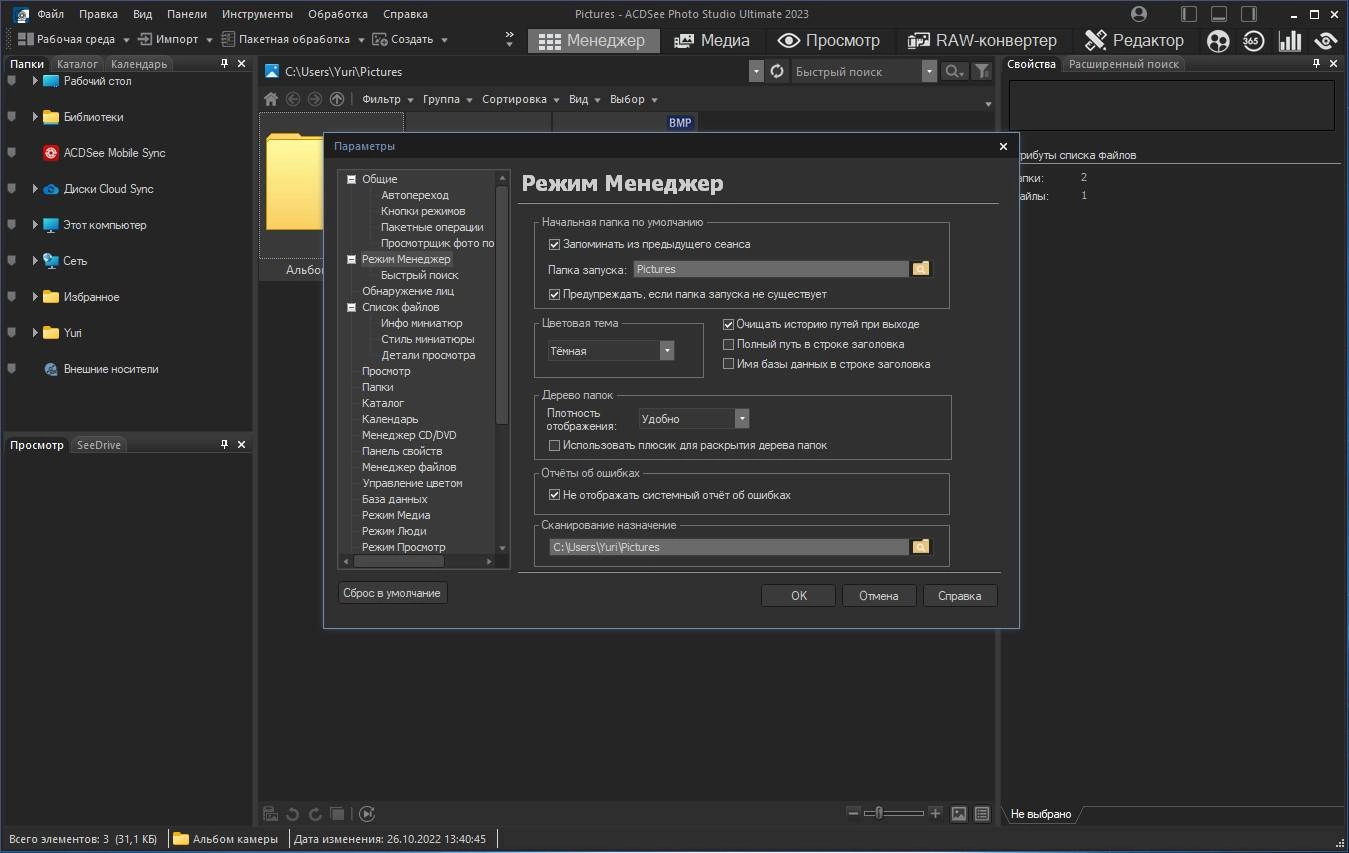
Task: Expand 'Этот компьютер' in folder tree
Action: [35, 225]
